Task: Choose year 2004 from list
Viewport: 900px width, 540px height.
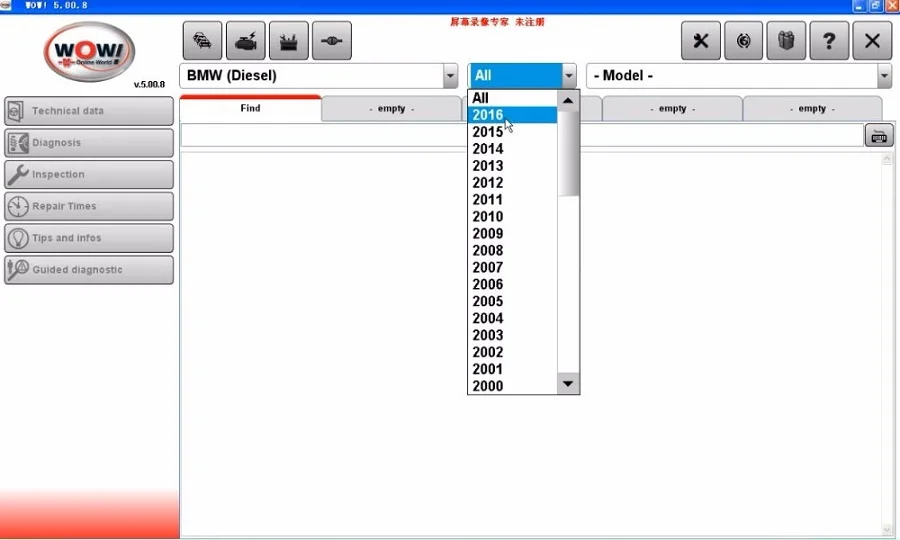Action: point(513,318)
